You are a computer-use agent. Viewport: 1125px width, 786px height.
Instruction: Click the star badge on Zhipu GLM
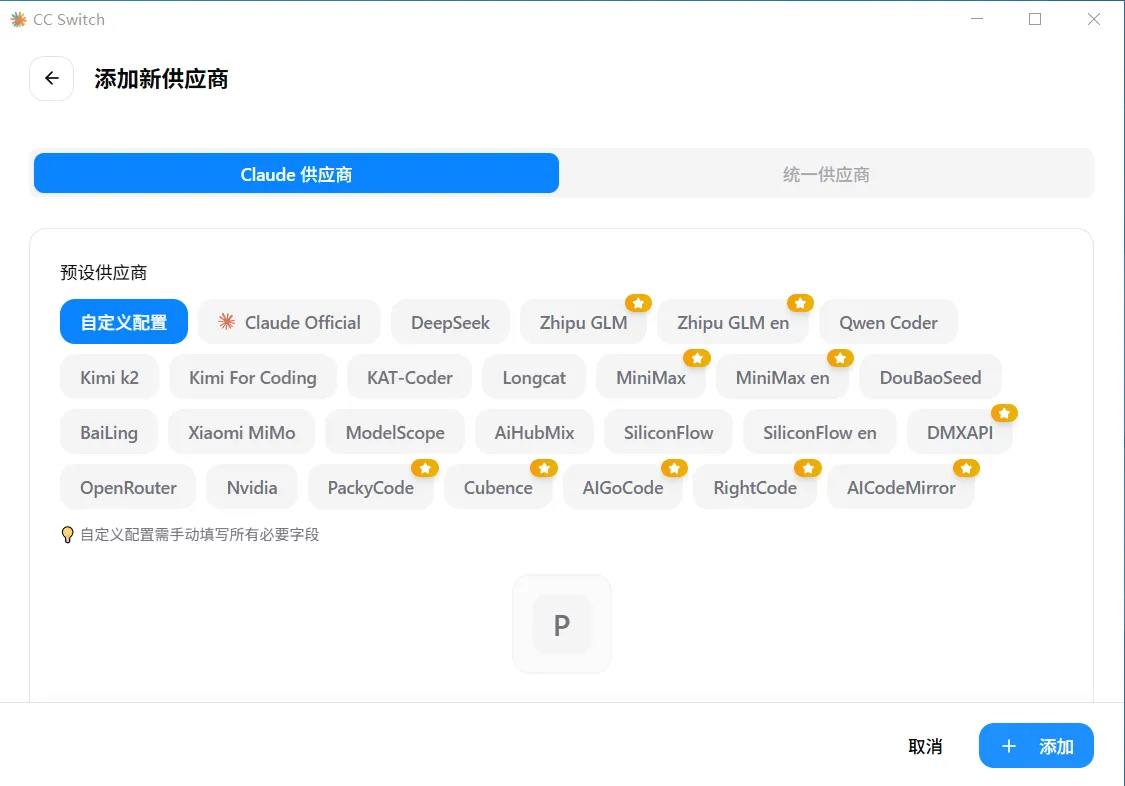(x=638, y=302)
